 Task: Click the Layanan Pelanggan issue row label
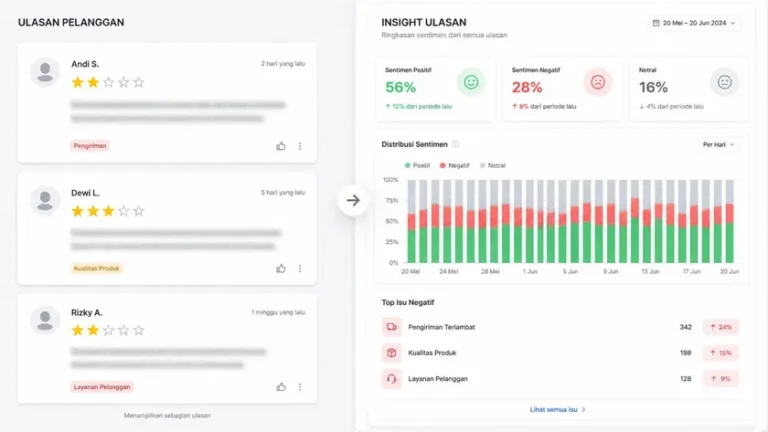(x=438, y=379)
